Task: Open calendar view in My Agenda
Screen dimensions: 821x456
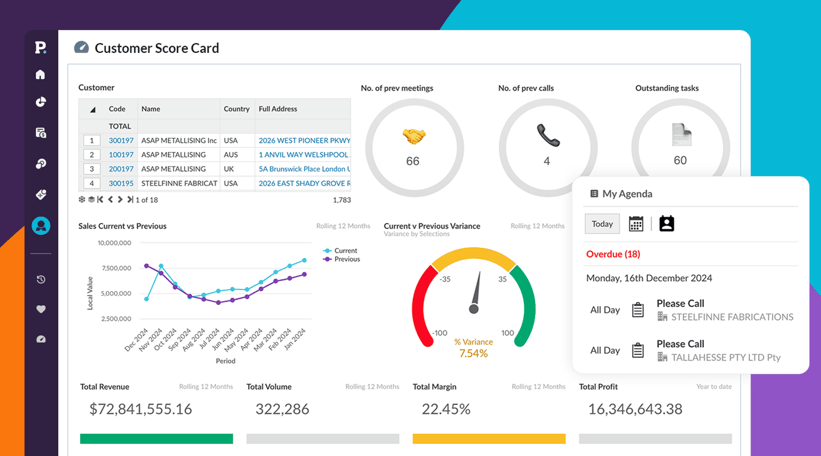Action: point(636,224)
